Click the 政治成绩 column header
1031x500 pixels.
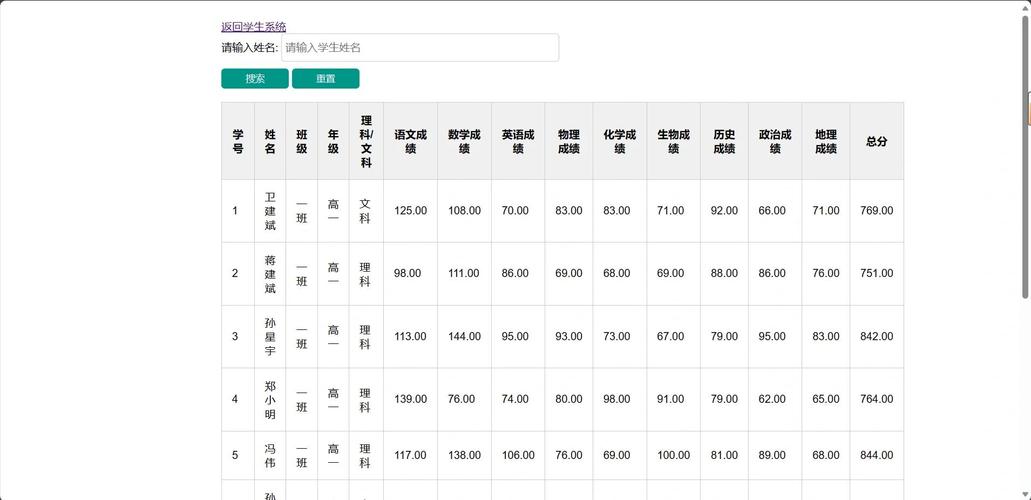pos(775,141)
